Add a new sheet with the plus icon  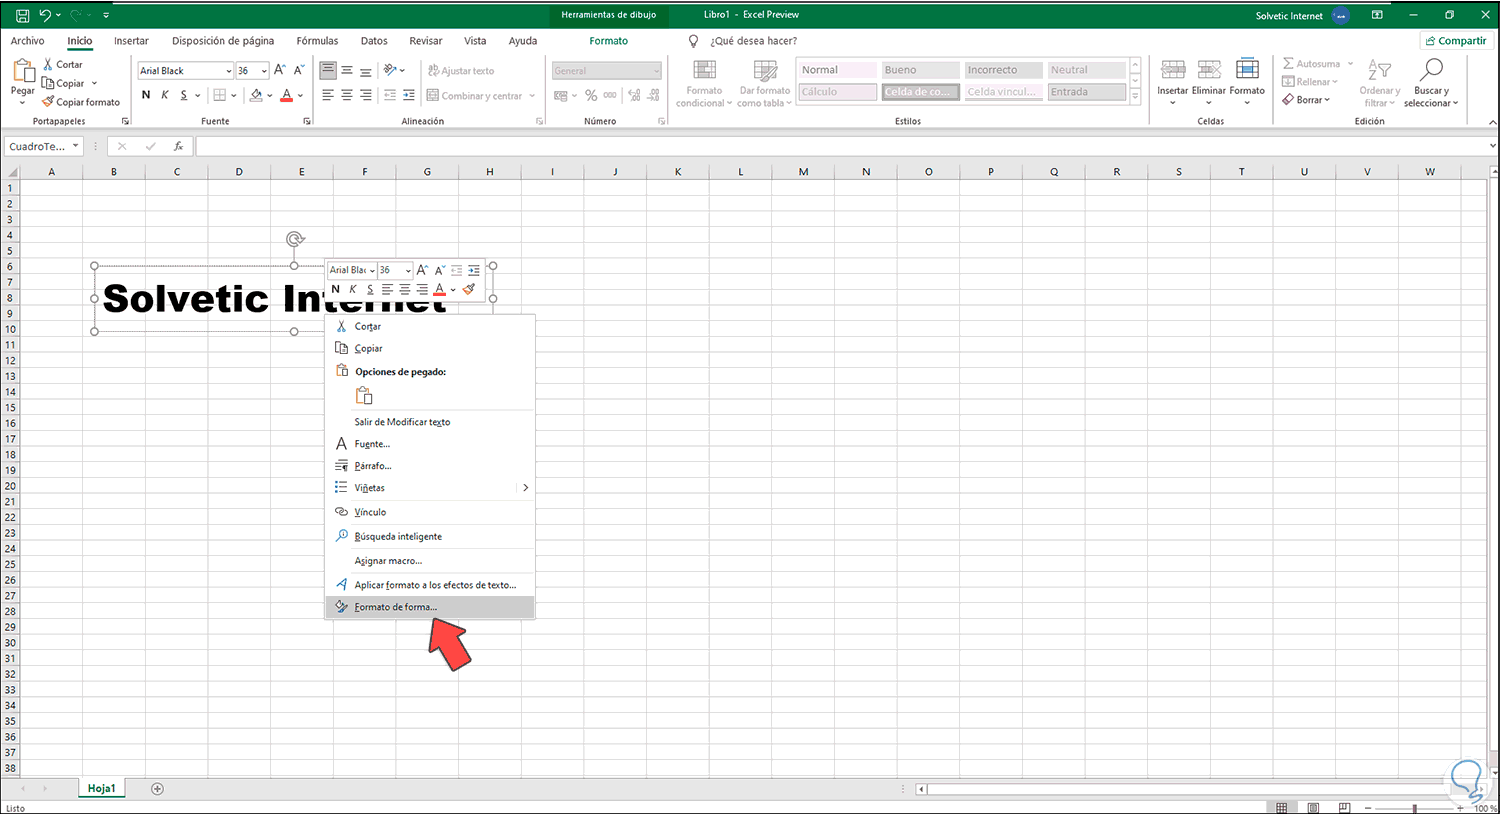tap(157, 789)
